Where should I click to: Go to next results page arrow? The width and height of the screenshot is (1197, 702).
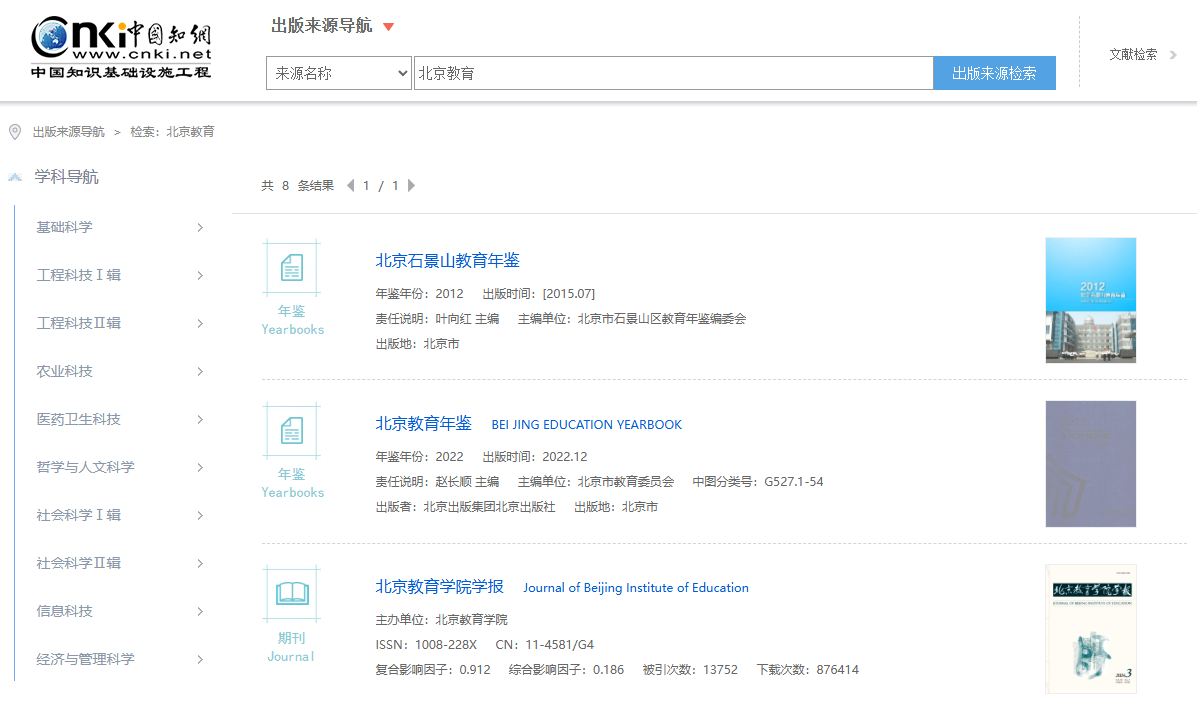[x=411, y=185]
